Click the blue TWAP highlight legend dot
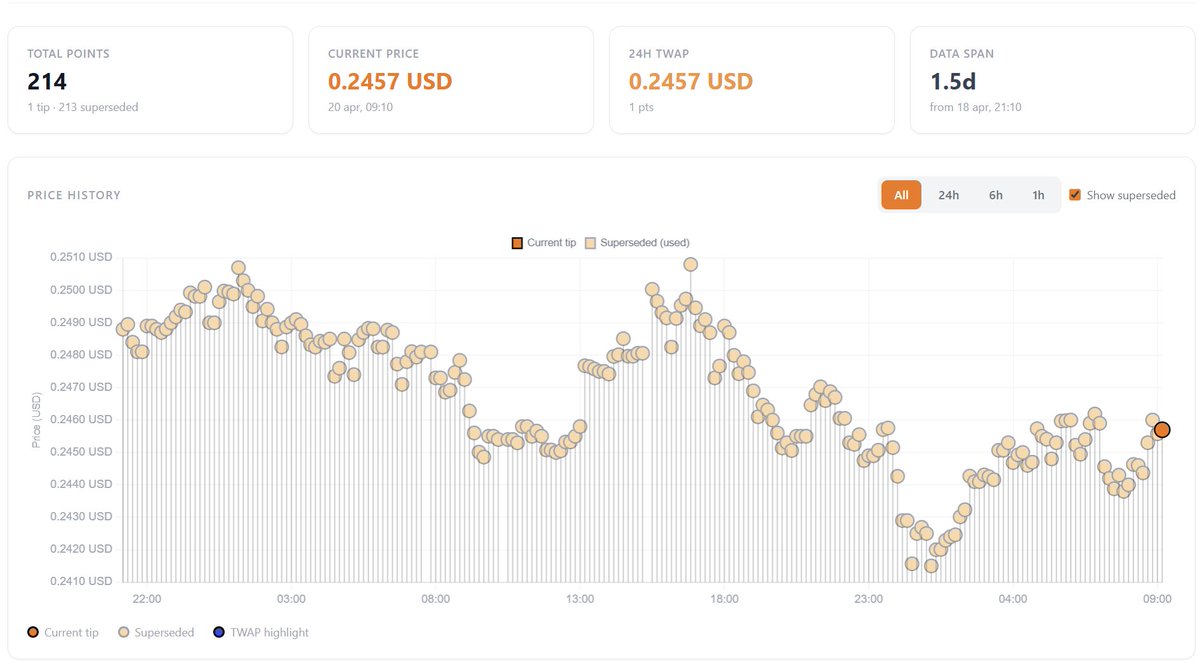Screen dimensions: 1200x665 [219, 632]
